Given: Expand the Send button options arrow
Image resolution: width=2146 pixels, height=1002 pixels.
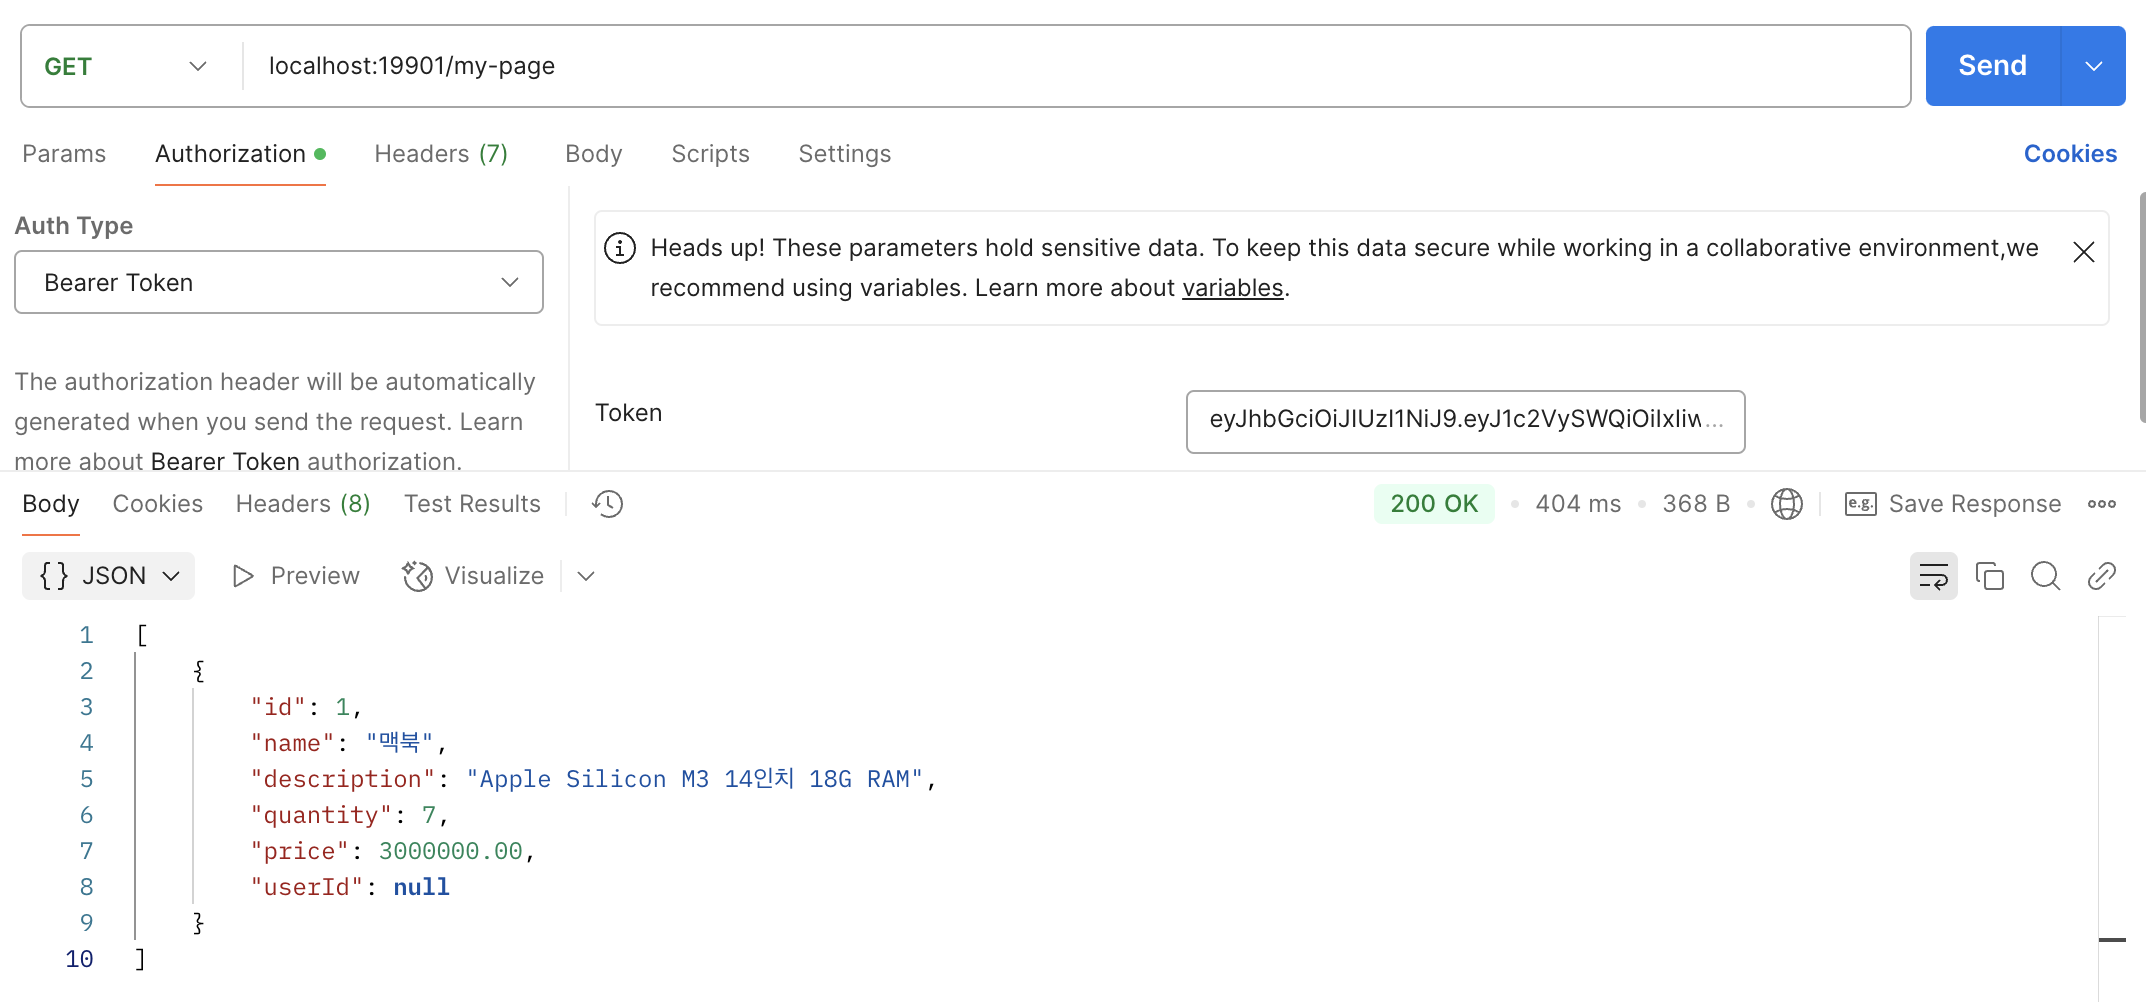Looking at the screenshot, I should 2093,66.
